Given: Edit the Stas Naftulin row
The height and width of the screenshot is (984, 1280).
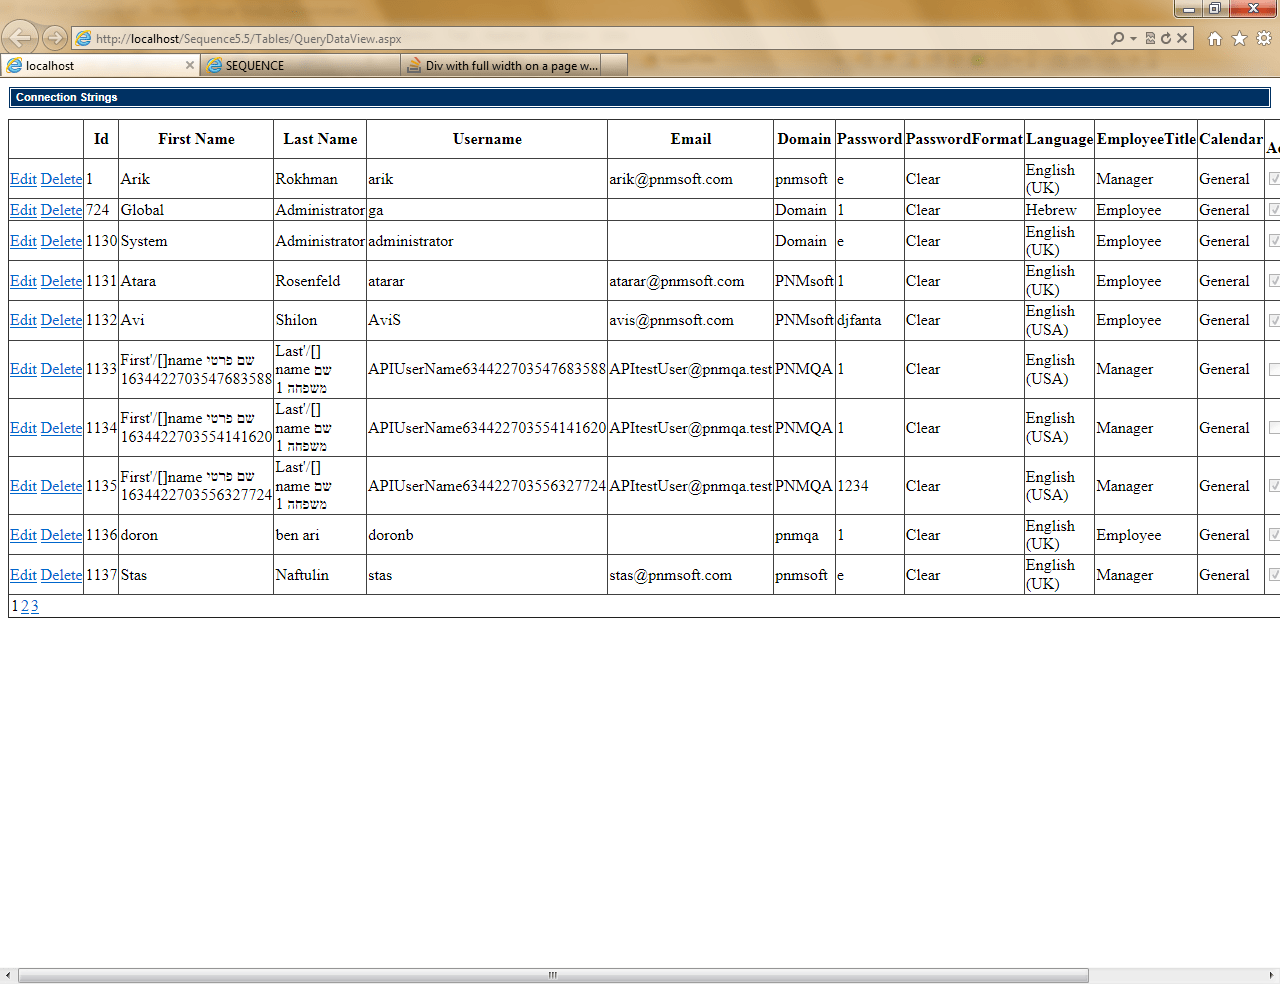Looking at the screenshot, I should [23, 575].
